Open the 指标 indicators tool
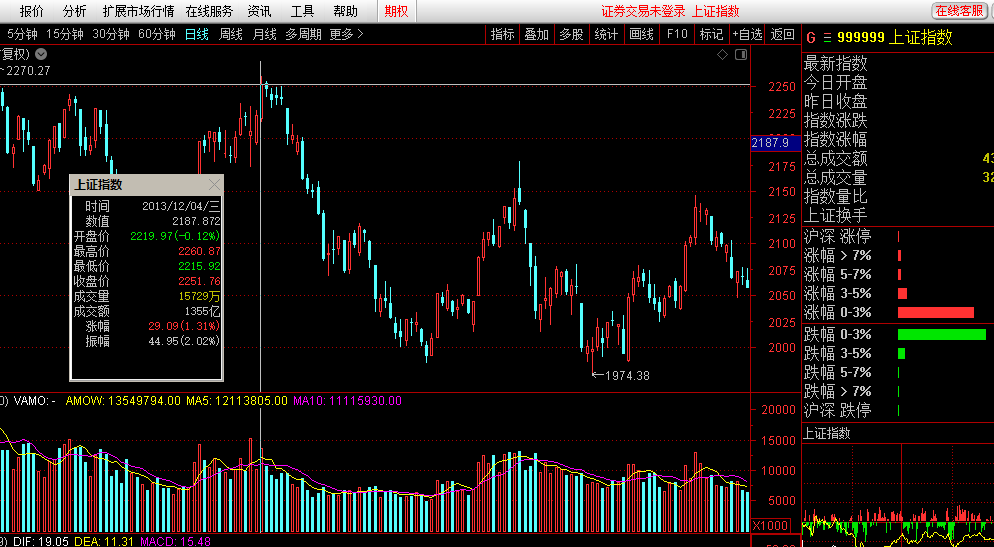 point(503,34)
